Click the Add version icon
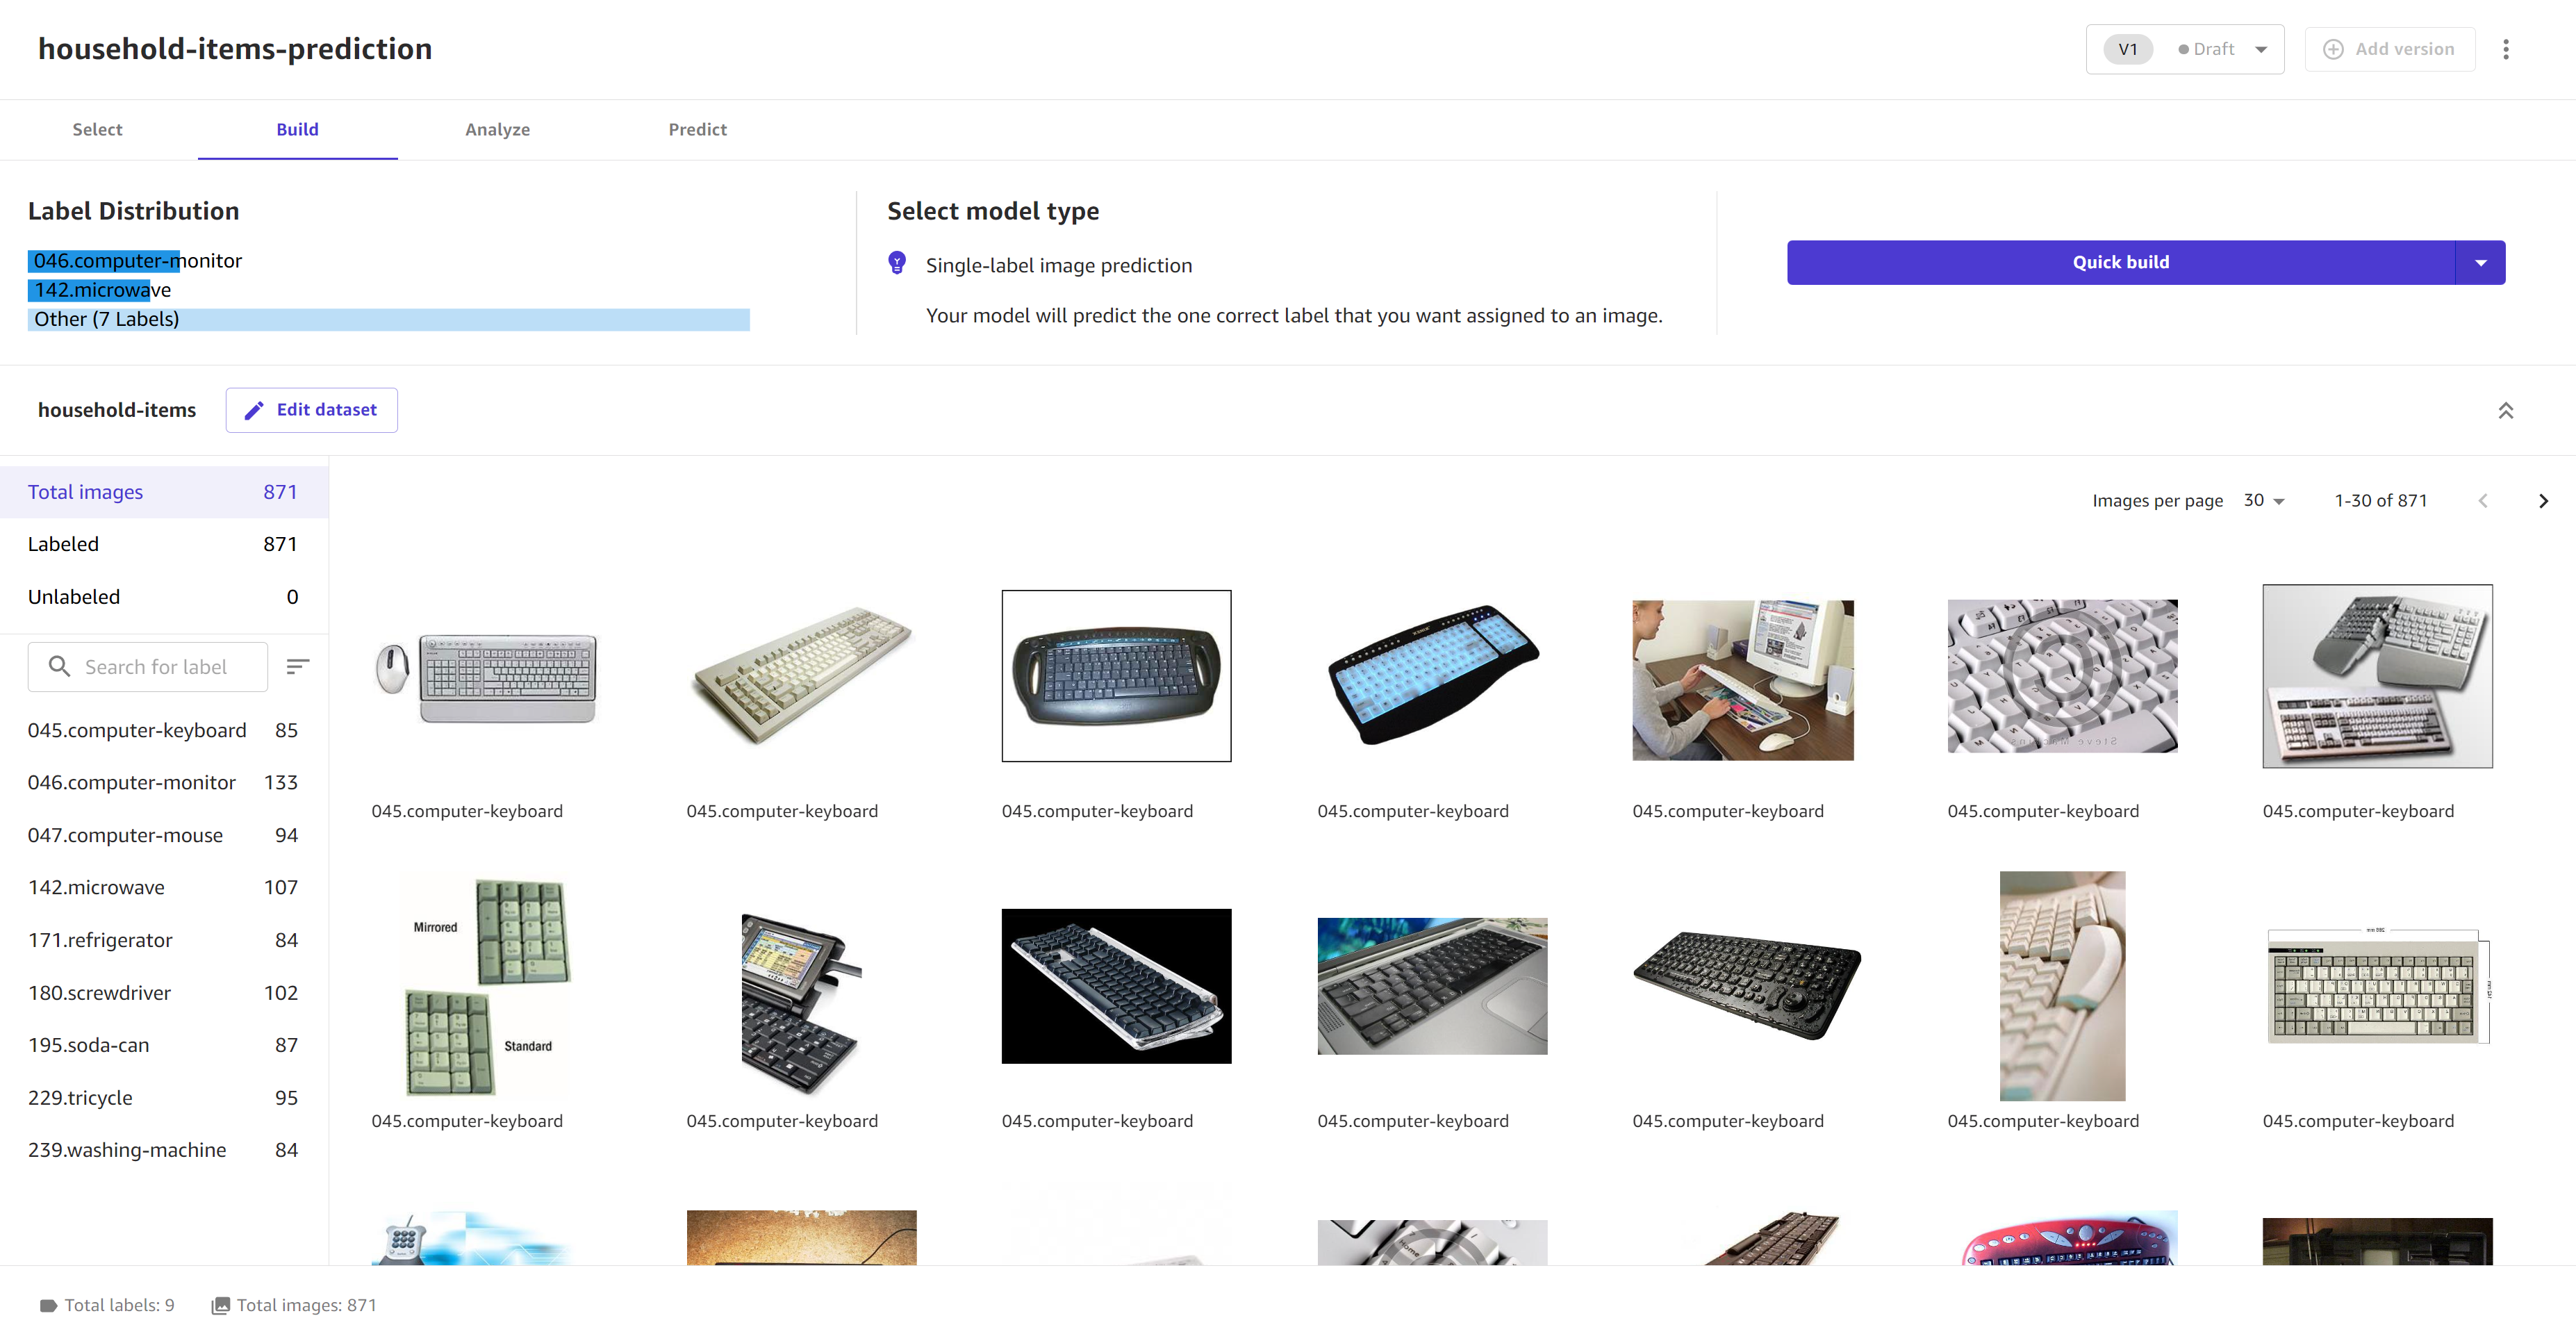2576x1341 pixels. click(x=2331, y=48)
